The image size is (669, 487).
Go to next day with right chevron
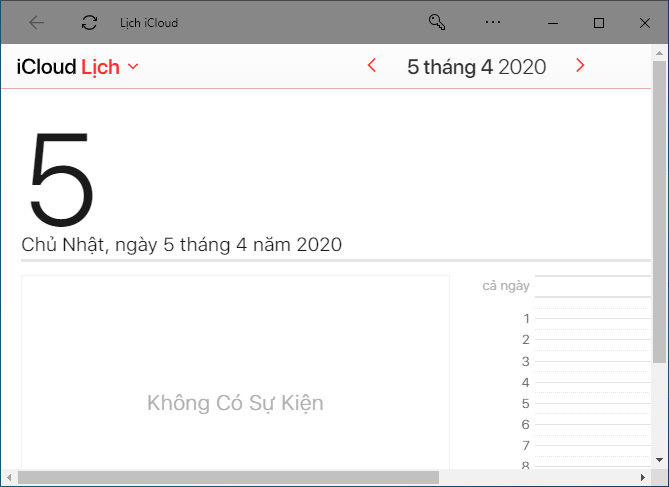point(580,65)
